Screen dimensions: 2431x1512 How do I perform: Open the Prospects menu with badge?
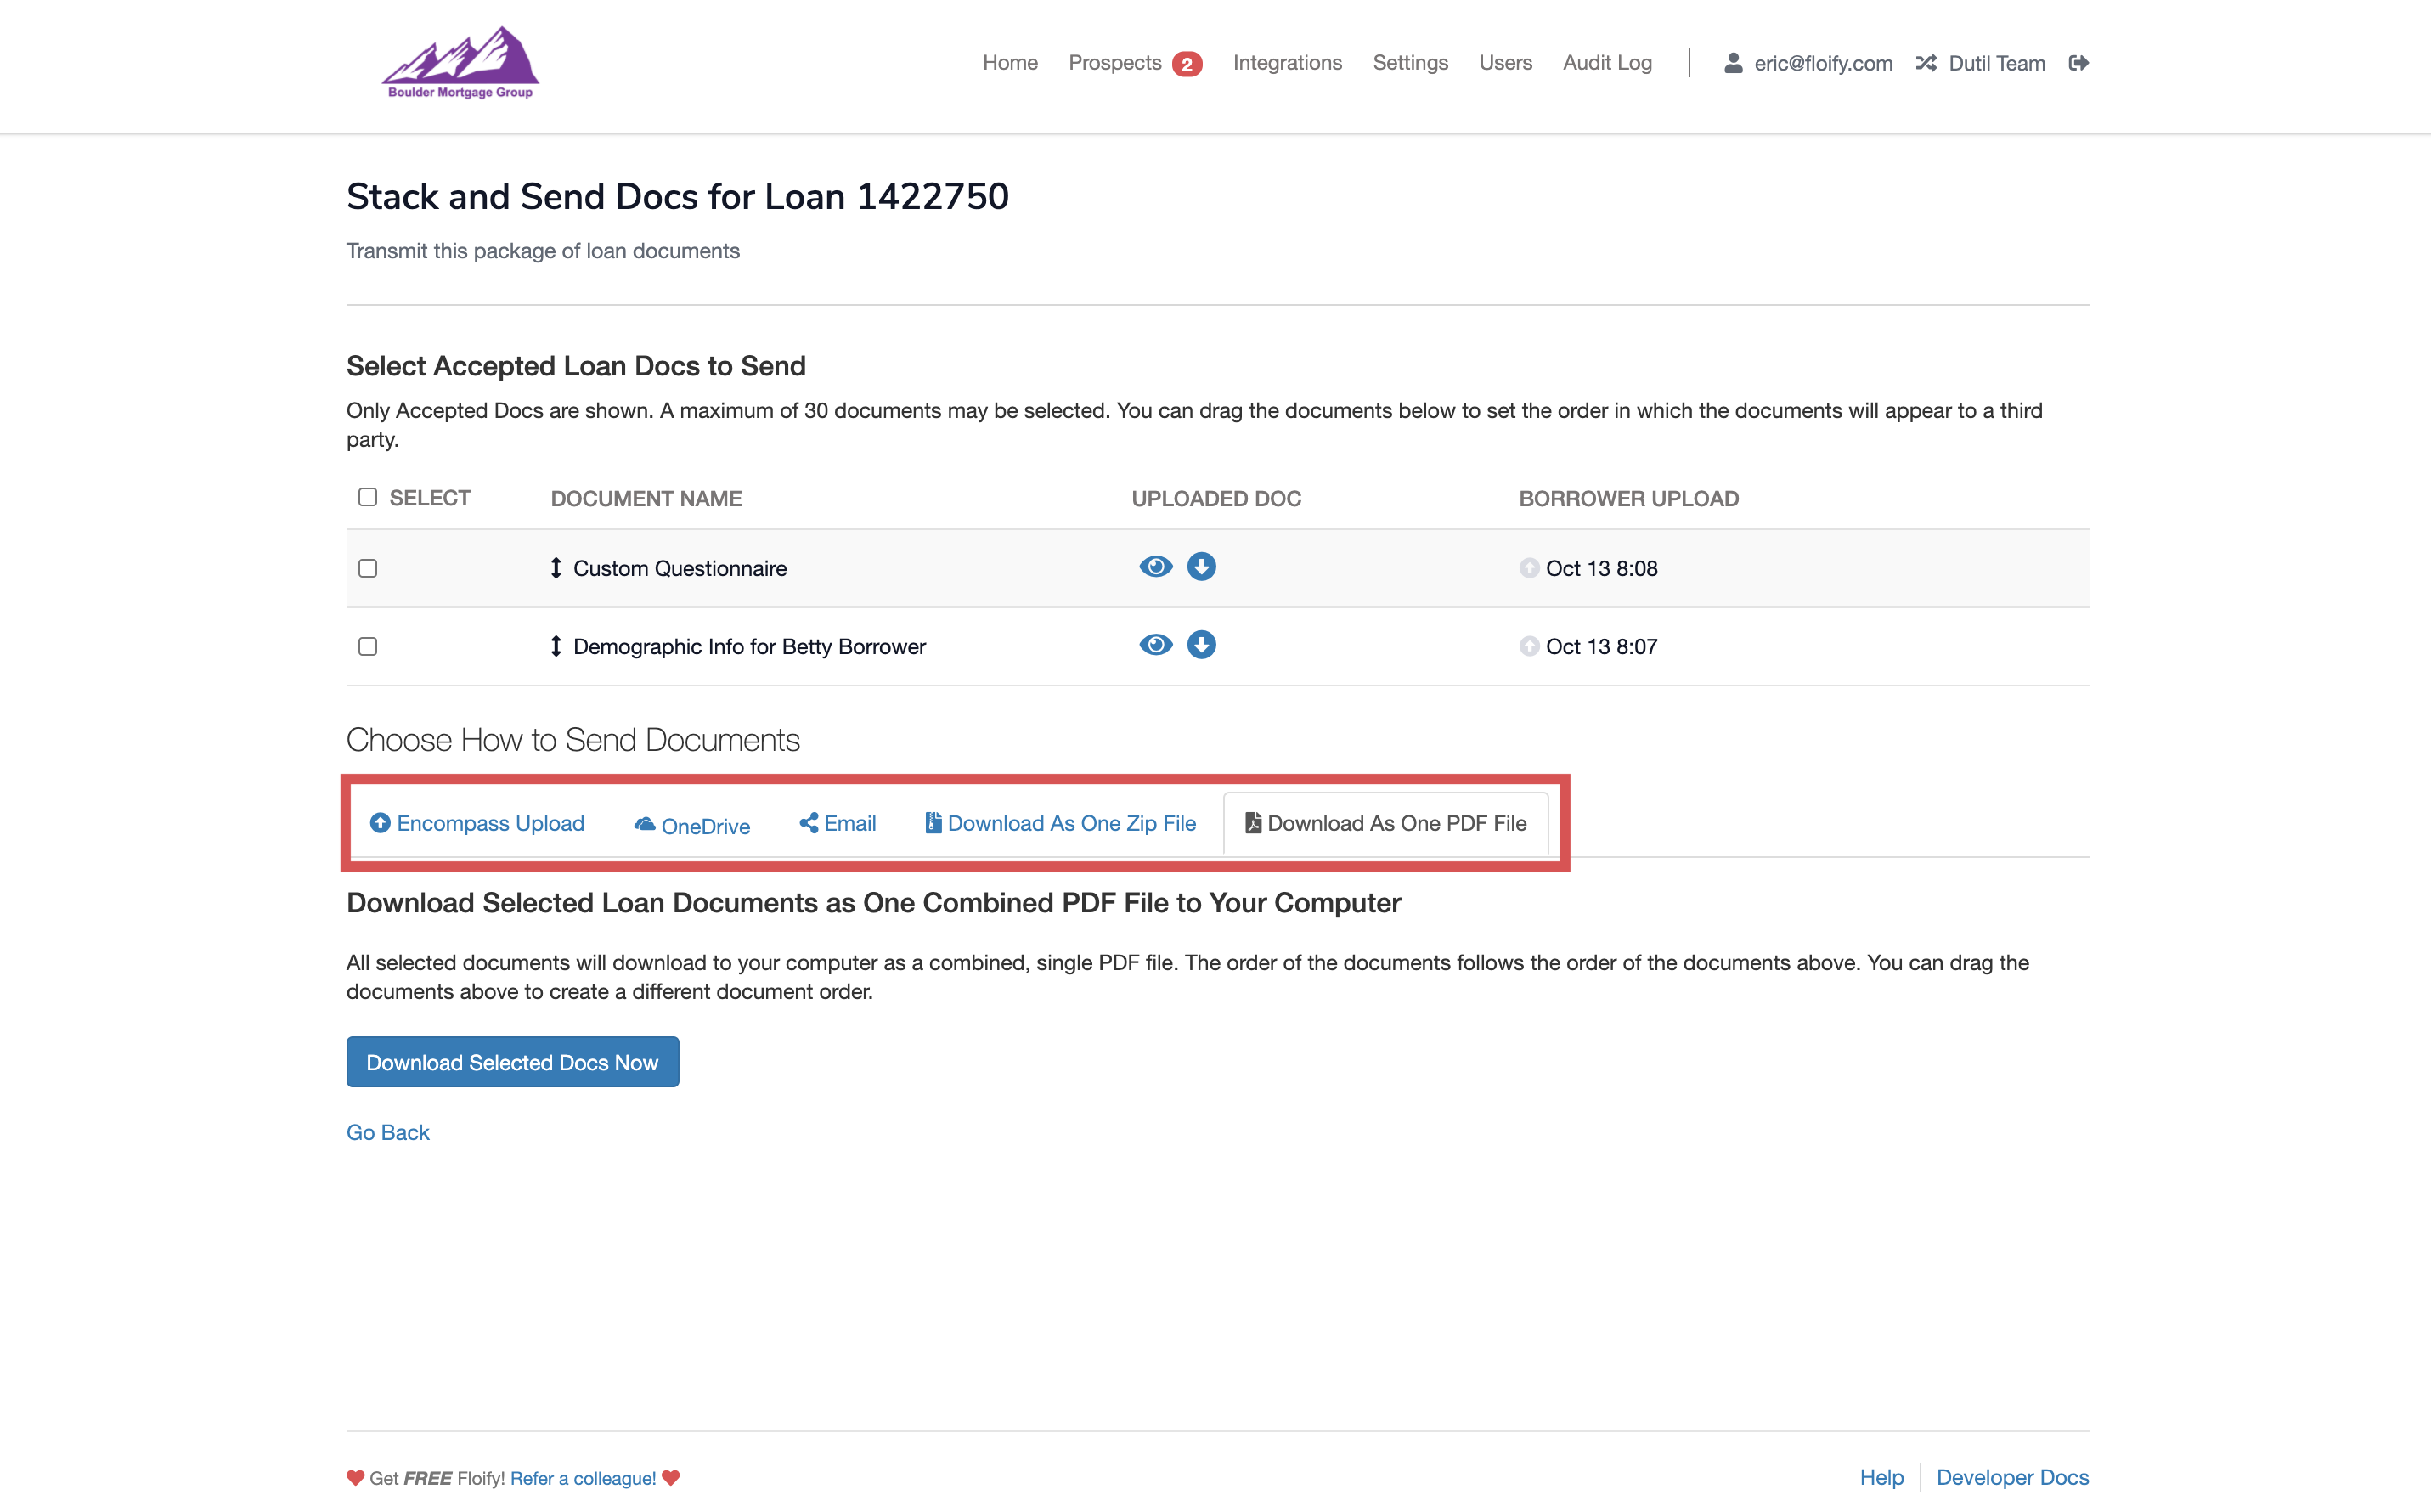pos(1134,63)
